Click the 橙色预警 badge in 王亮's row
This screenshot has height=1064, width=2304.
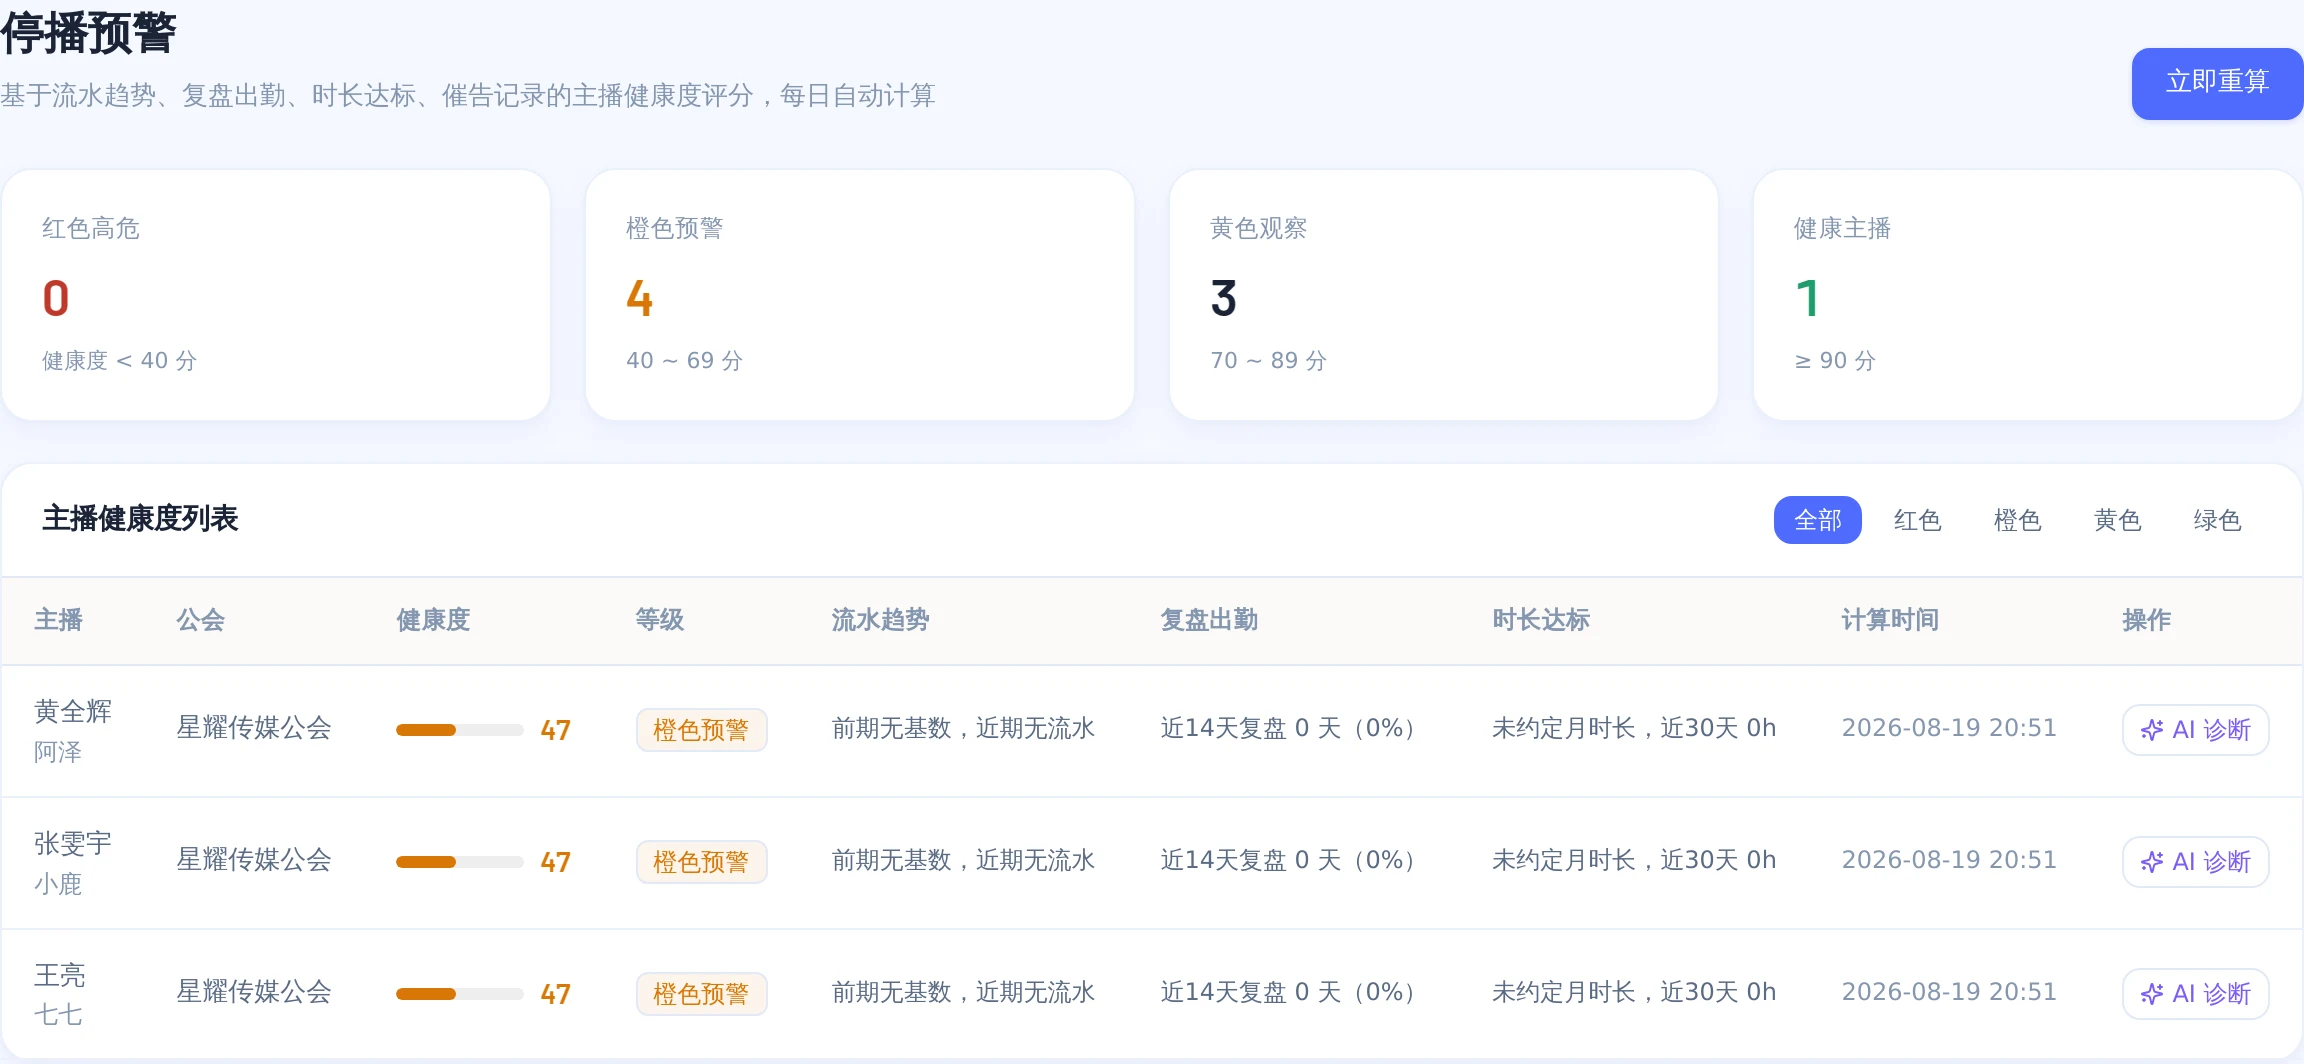(701, 994)
